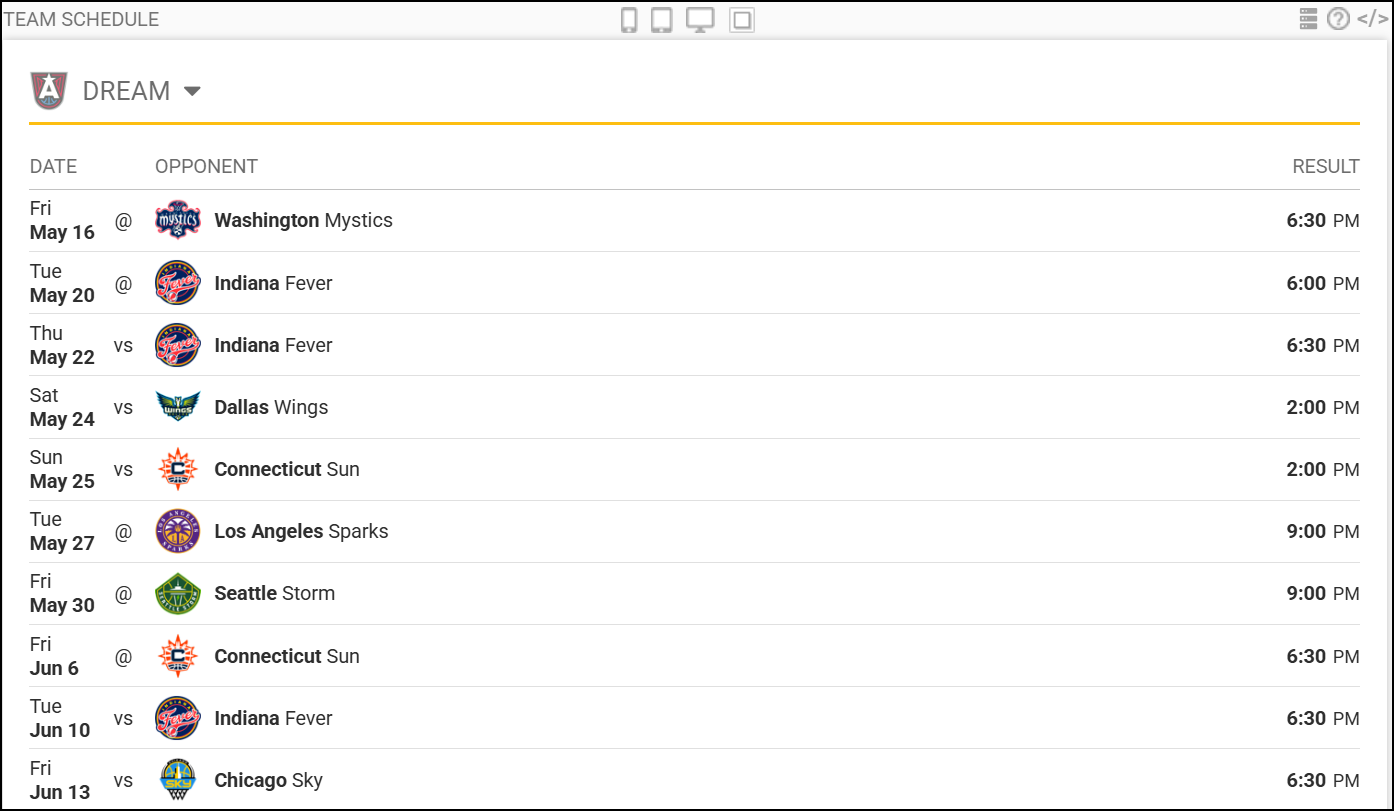Open the embed code icon

pyautogui.click(x=1373, y=19)
